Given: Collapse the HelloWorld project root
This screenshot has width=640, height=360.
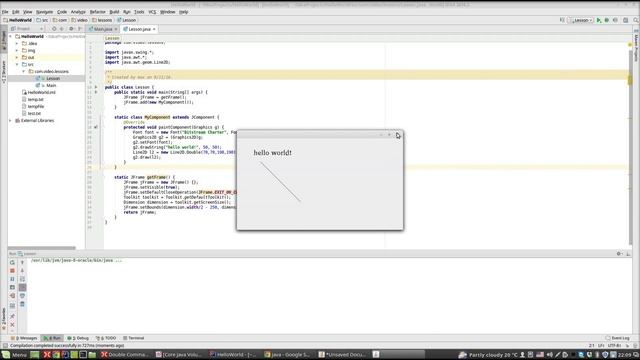Looking at the screenshot, I should click(11, 36).
